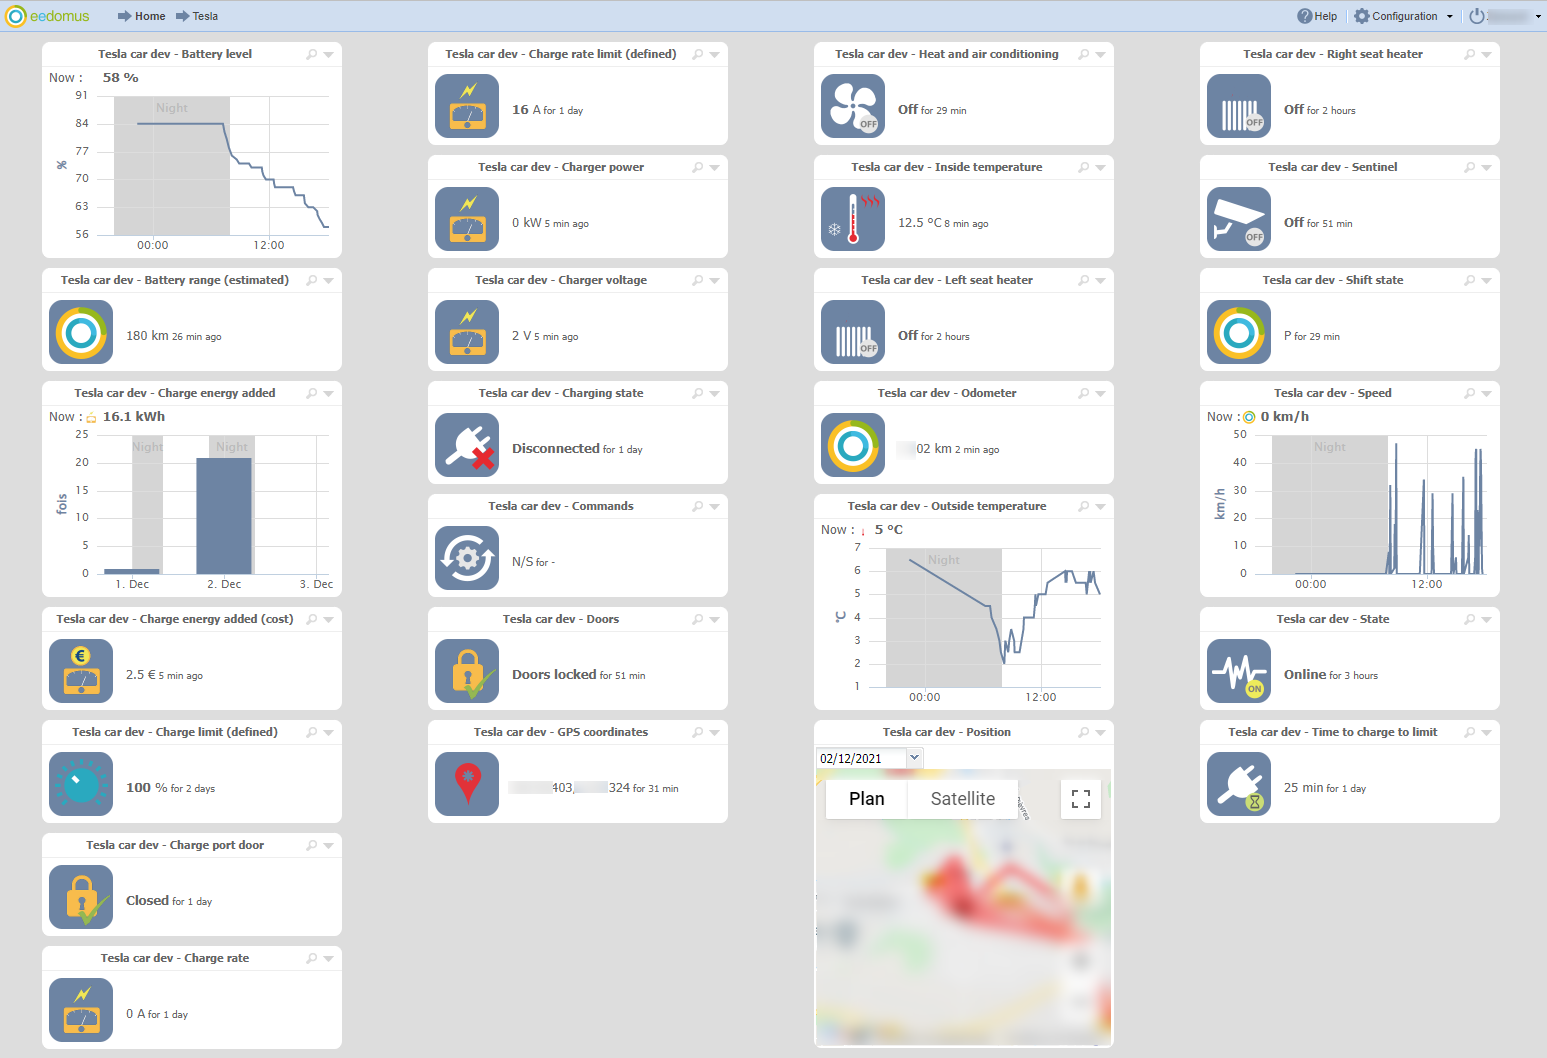Go to Home breadcrumb
1547x1058 pixels.
142,16
